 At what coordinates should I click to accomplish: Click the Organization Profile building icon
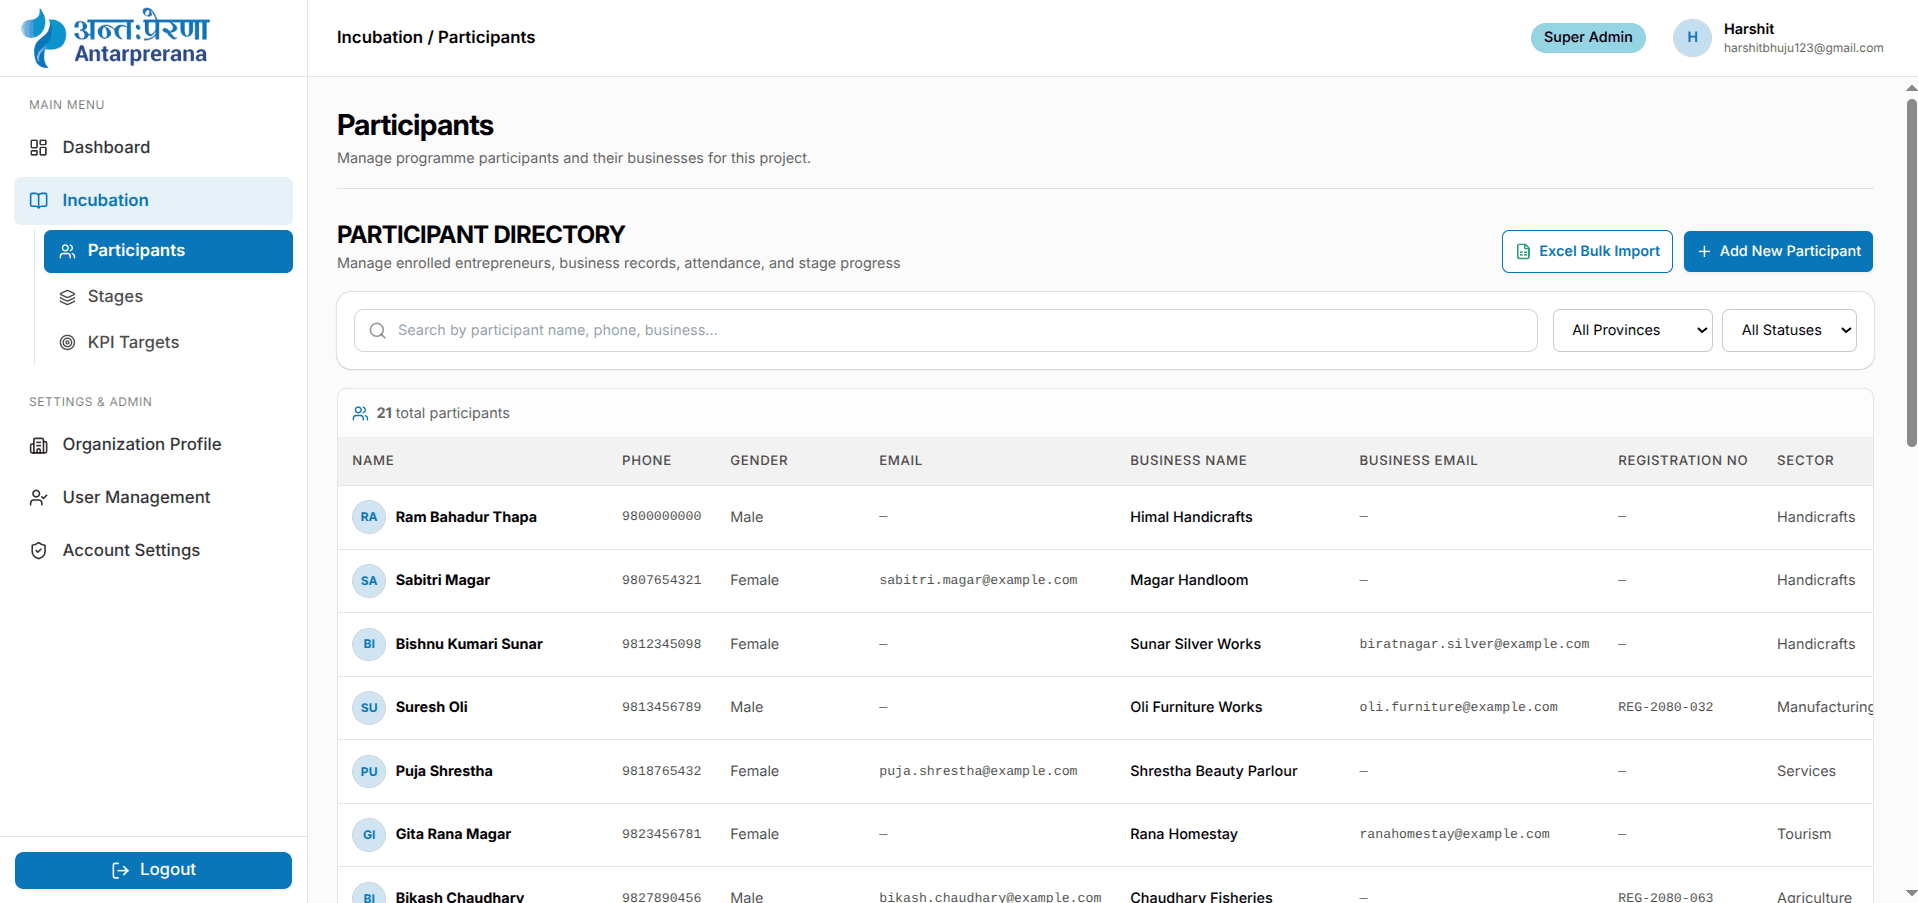pyautogui.click(x=39, y=445)
